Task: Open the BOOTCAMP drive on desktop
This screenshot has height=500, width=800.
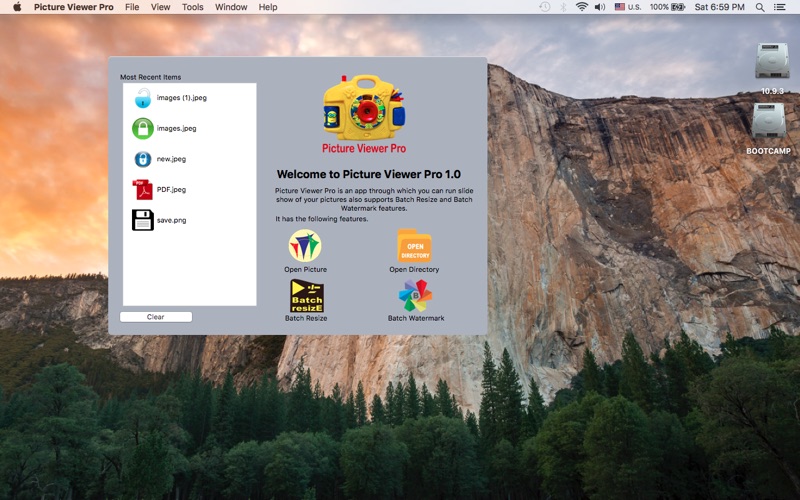Action: point(769,120)
